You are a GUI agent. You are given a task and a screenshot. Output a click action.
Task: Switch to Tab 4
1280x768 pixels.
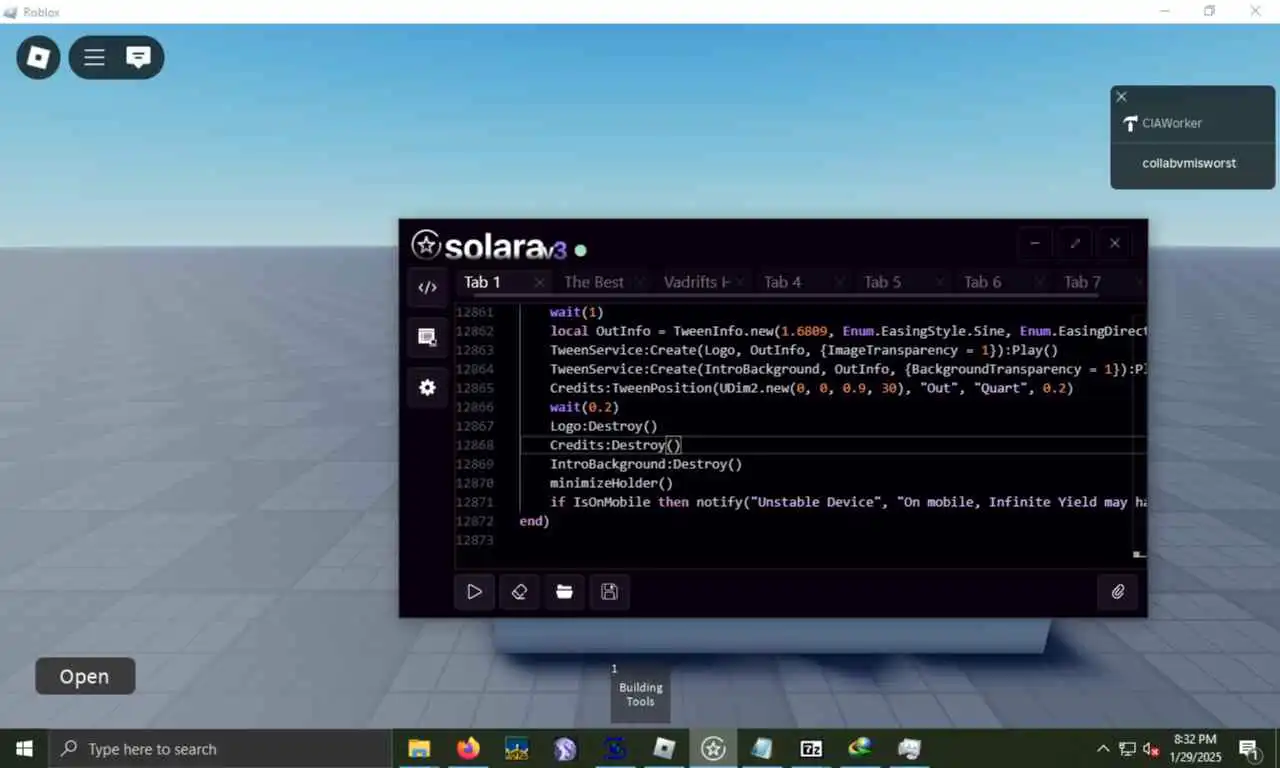pos(783,283)
